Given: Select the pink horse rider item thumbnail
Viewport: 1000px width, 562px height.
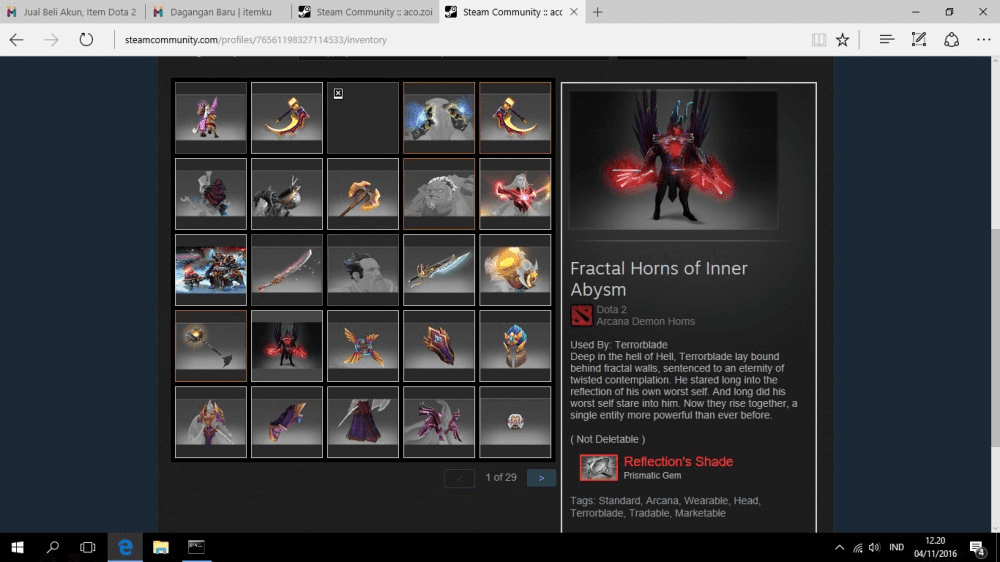Looking at the screenshot, I should pos(210,117).
